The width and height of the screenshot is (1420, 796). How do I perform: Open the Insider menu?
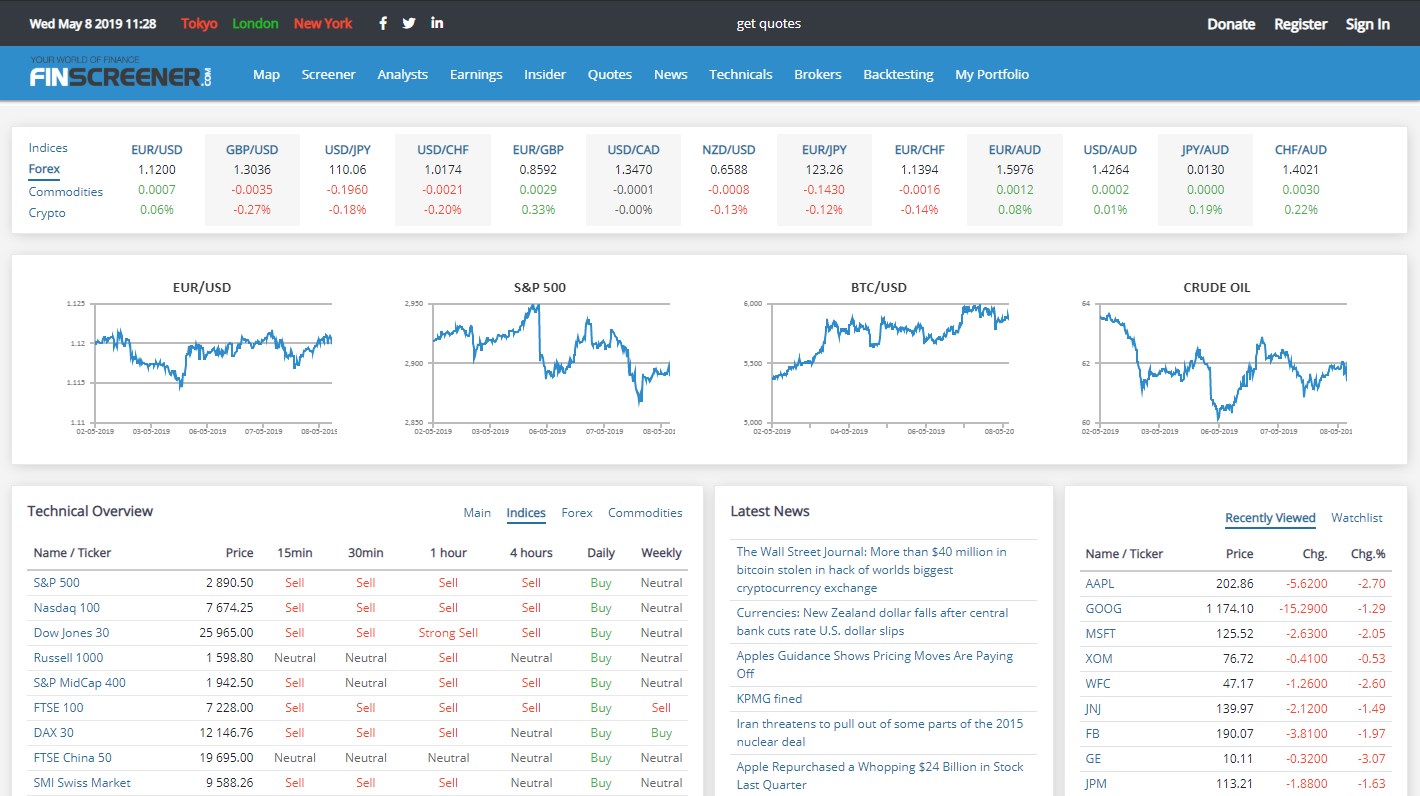coord(545,74)
